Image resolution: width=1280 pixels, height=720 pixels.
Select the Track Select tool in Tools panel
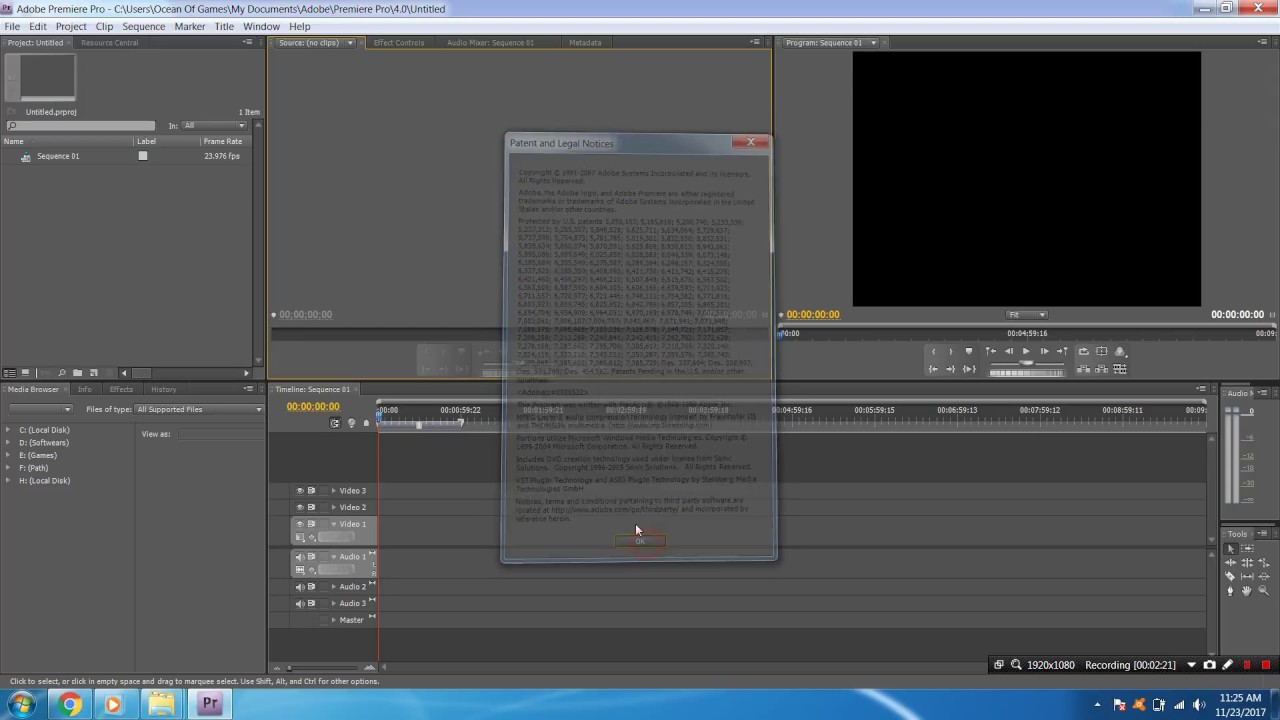click(1247, 549)
